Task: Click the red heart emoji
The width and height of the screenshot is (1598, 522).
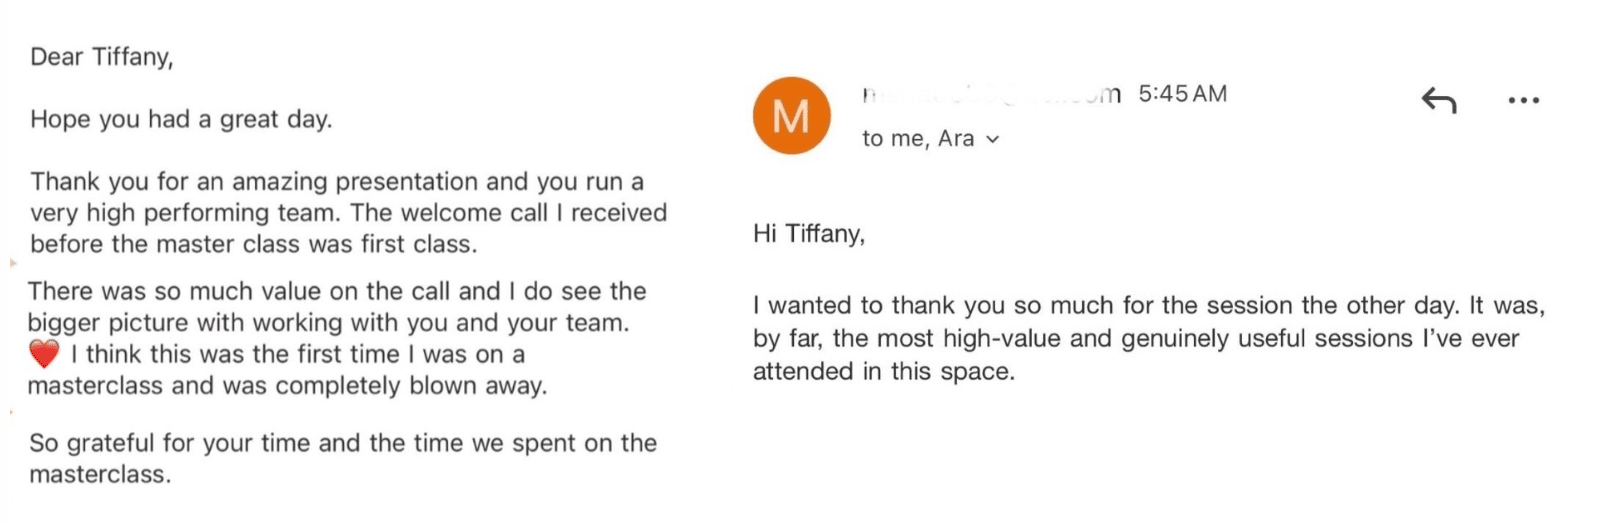Action: pyautogui.click(x=44, y=354)
